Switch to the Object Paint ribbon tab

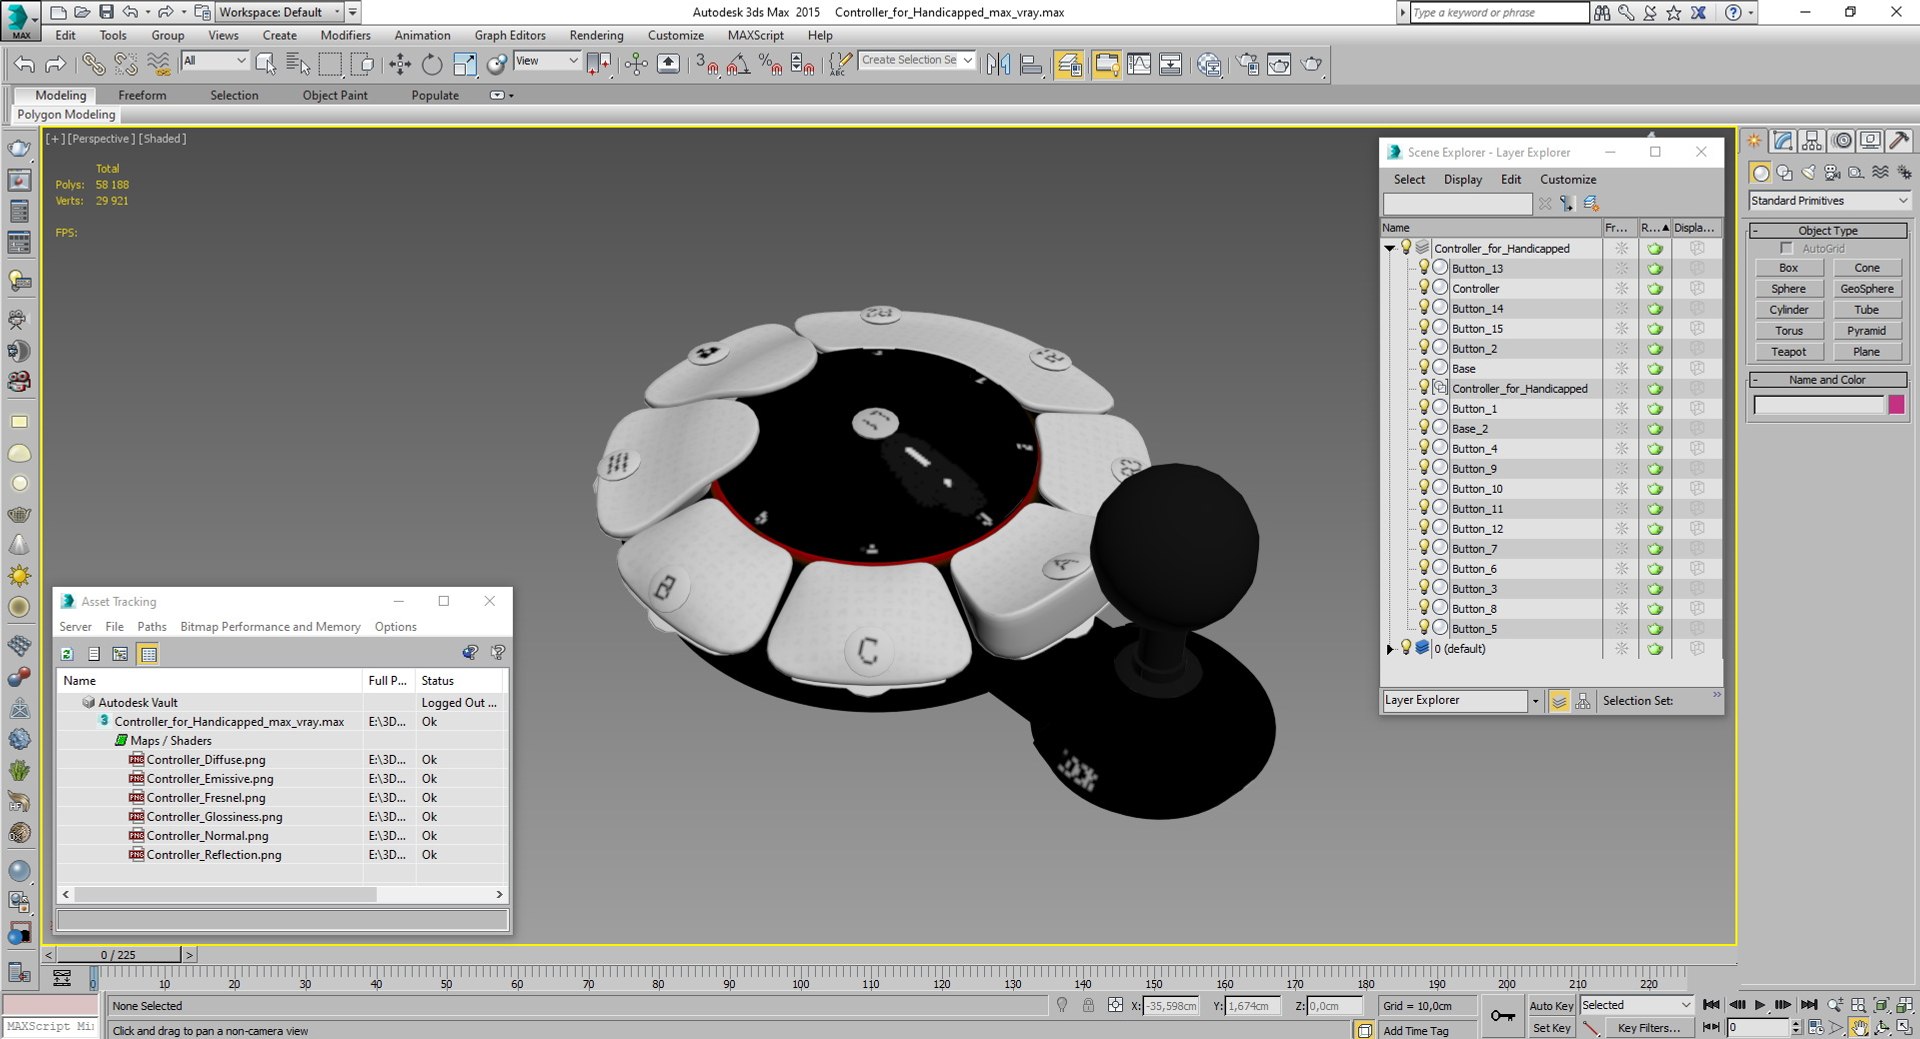pos(335,95)
